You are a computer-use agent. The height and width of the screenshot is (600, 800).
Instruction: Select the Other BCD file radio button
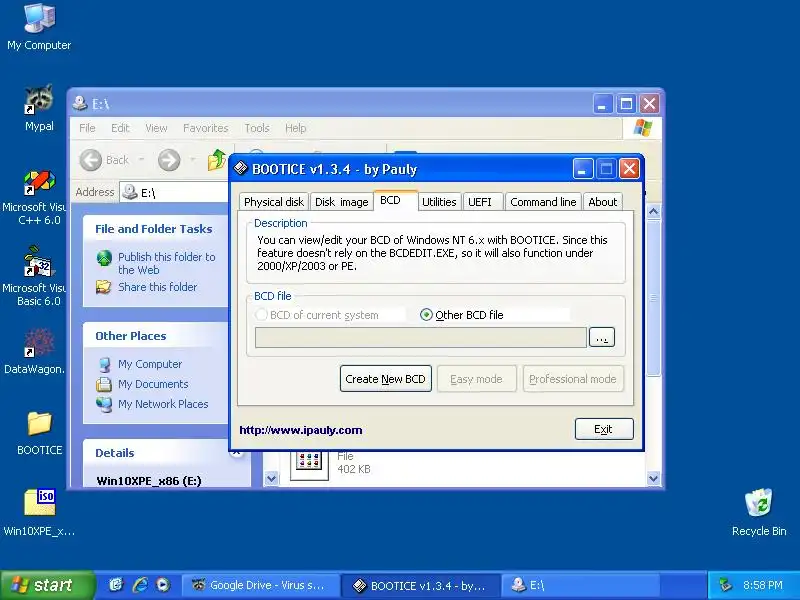pos(426,315)
